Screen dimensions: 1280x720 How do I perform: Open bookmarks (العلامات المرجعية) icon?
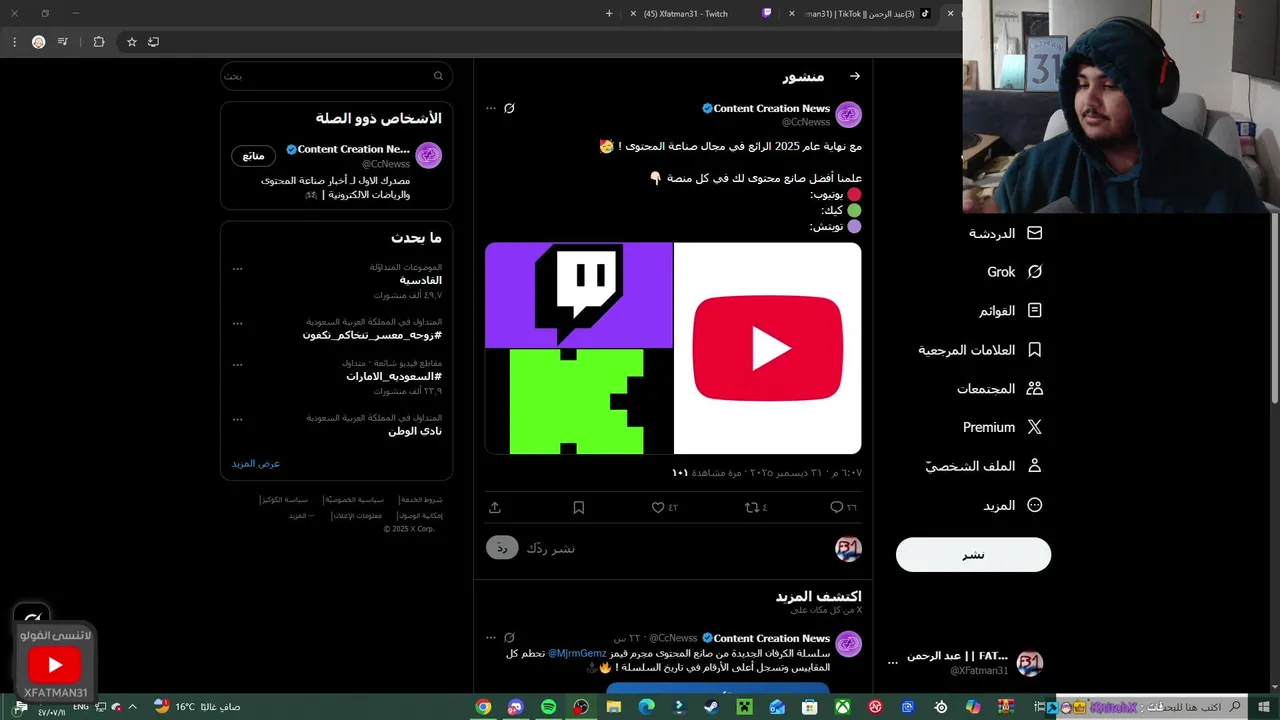[x=1035, y=350]
